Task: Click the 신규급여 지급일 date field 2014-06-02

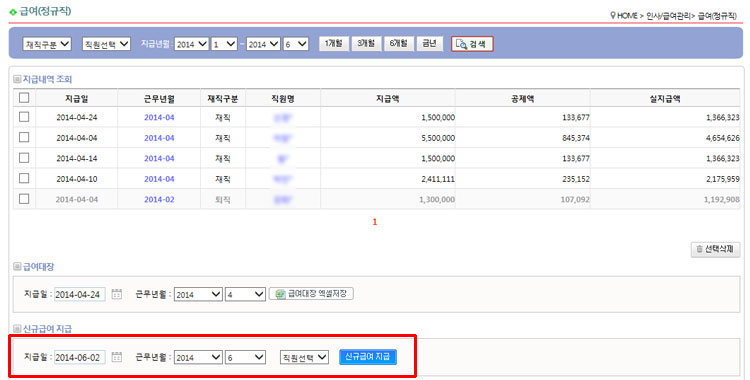Action: click(x=79, y=358)
